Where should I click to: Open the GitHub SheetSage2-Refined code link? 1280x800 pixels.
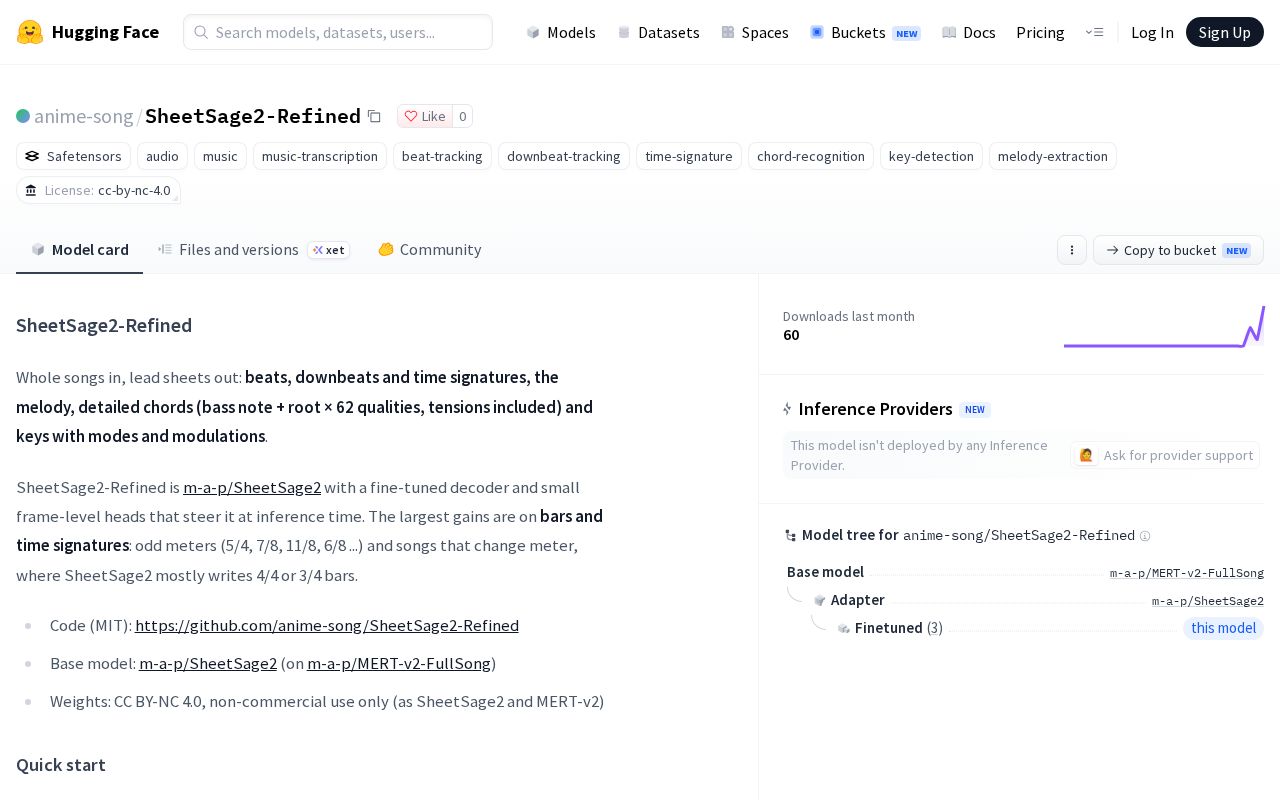point(327,625)
